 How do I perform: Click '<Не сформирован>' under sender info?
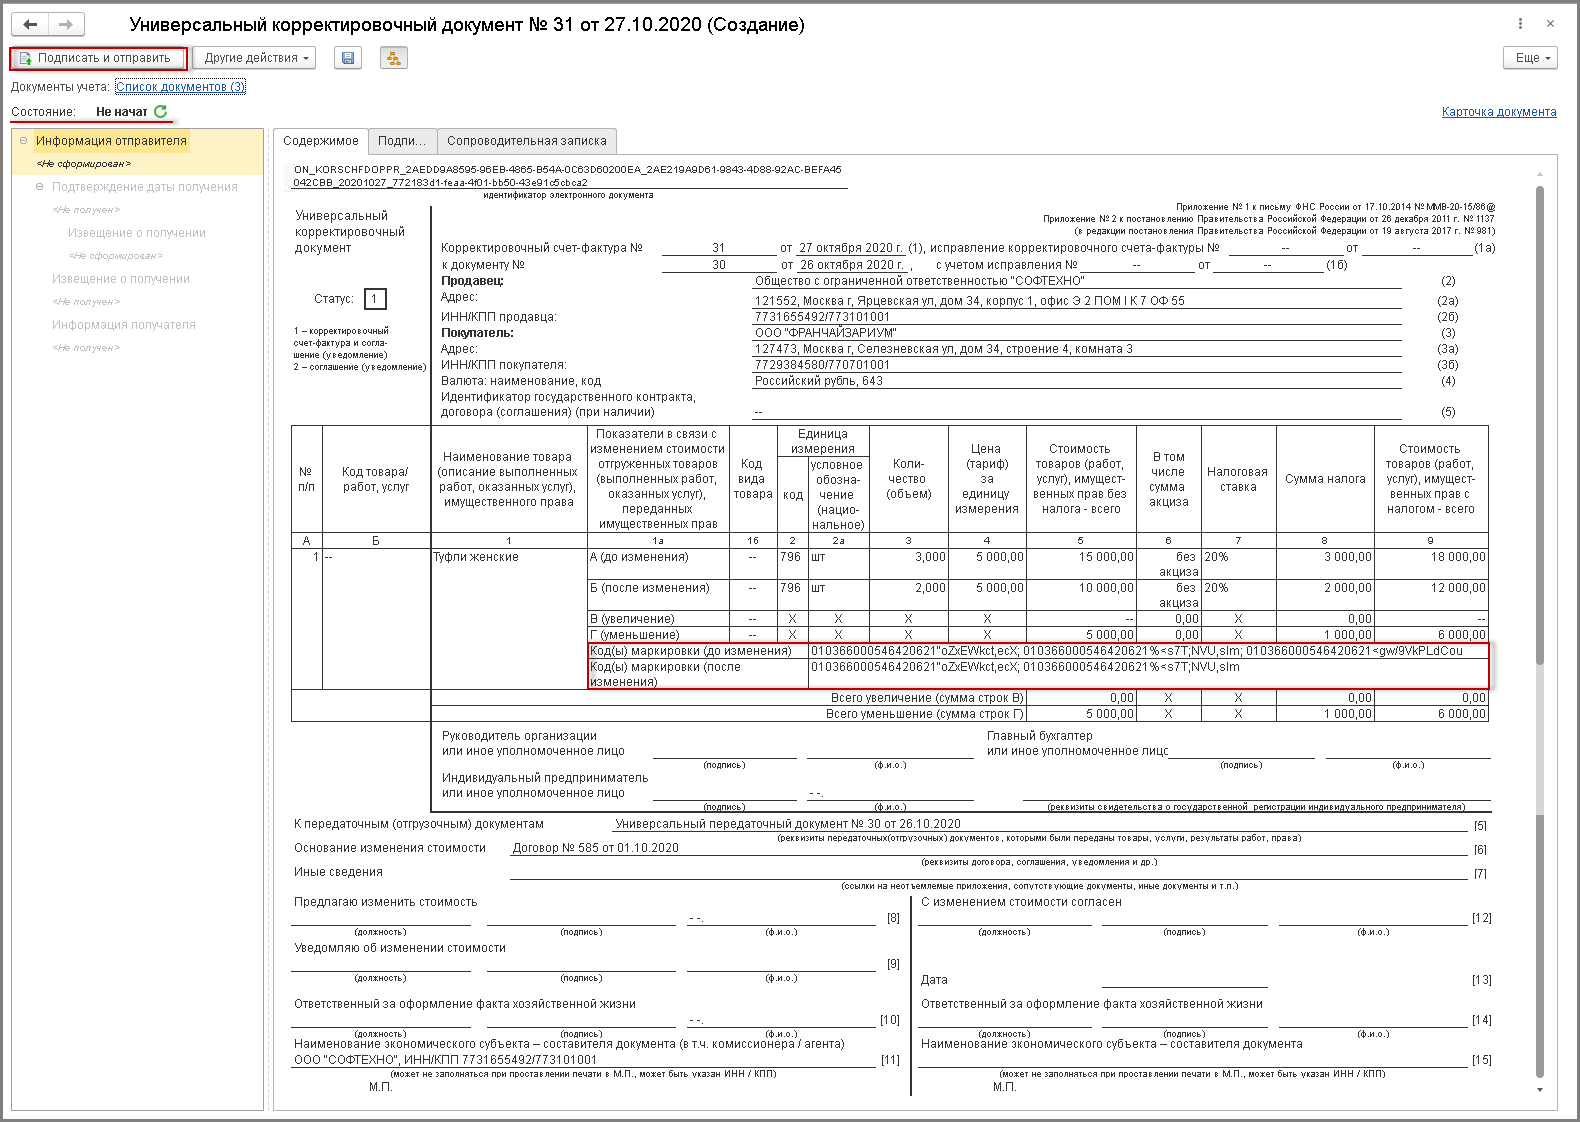point(84,164)
